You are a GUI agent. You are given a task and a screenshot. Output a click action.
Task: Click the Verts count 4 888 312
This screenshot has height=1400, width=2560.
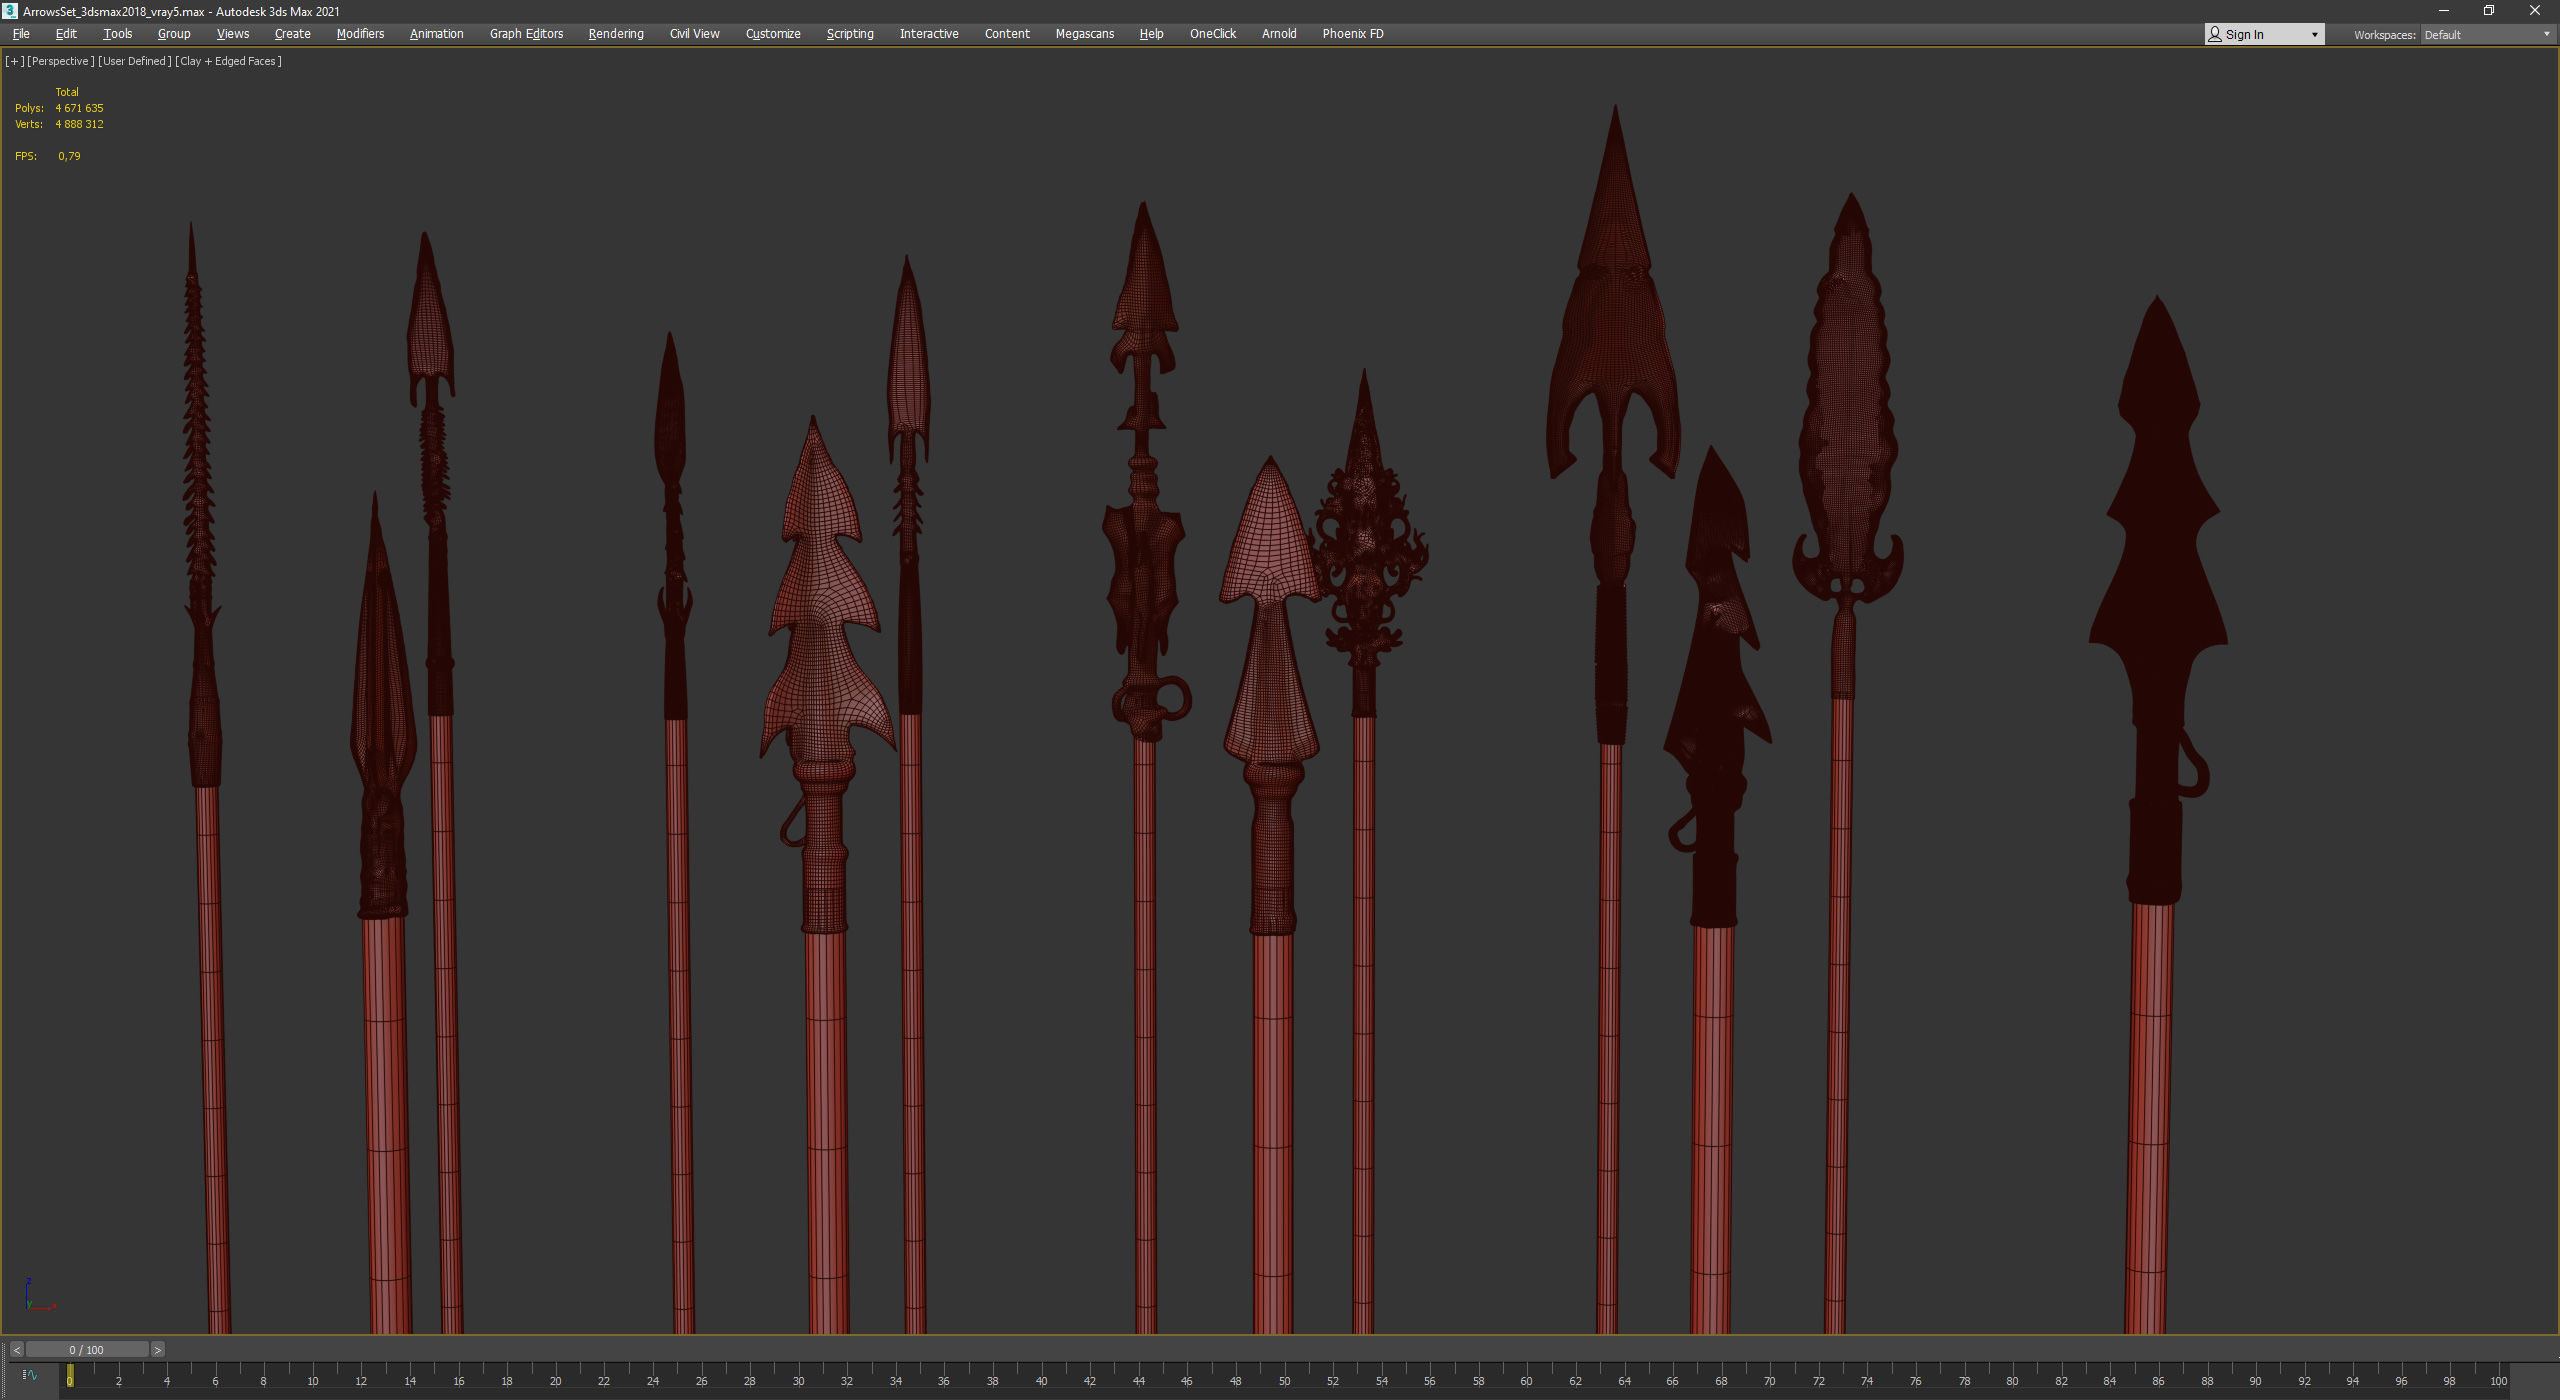pos(79,124)
